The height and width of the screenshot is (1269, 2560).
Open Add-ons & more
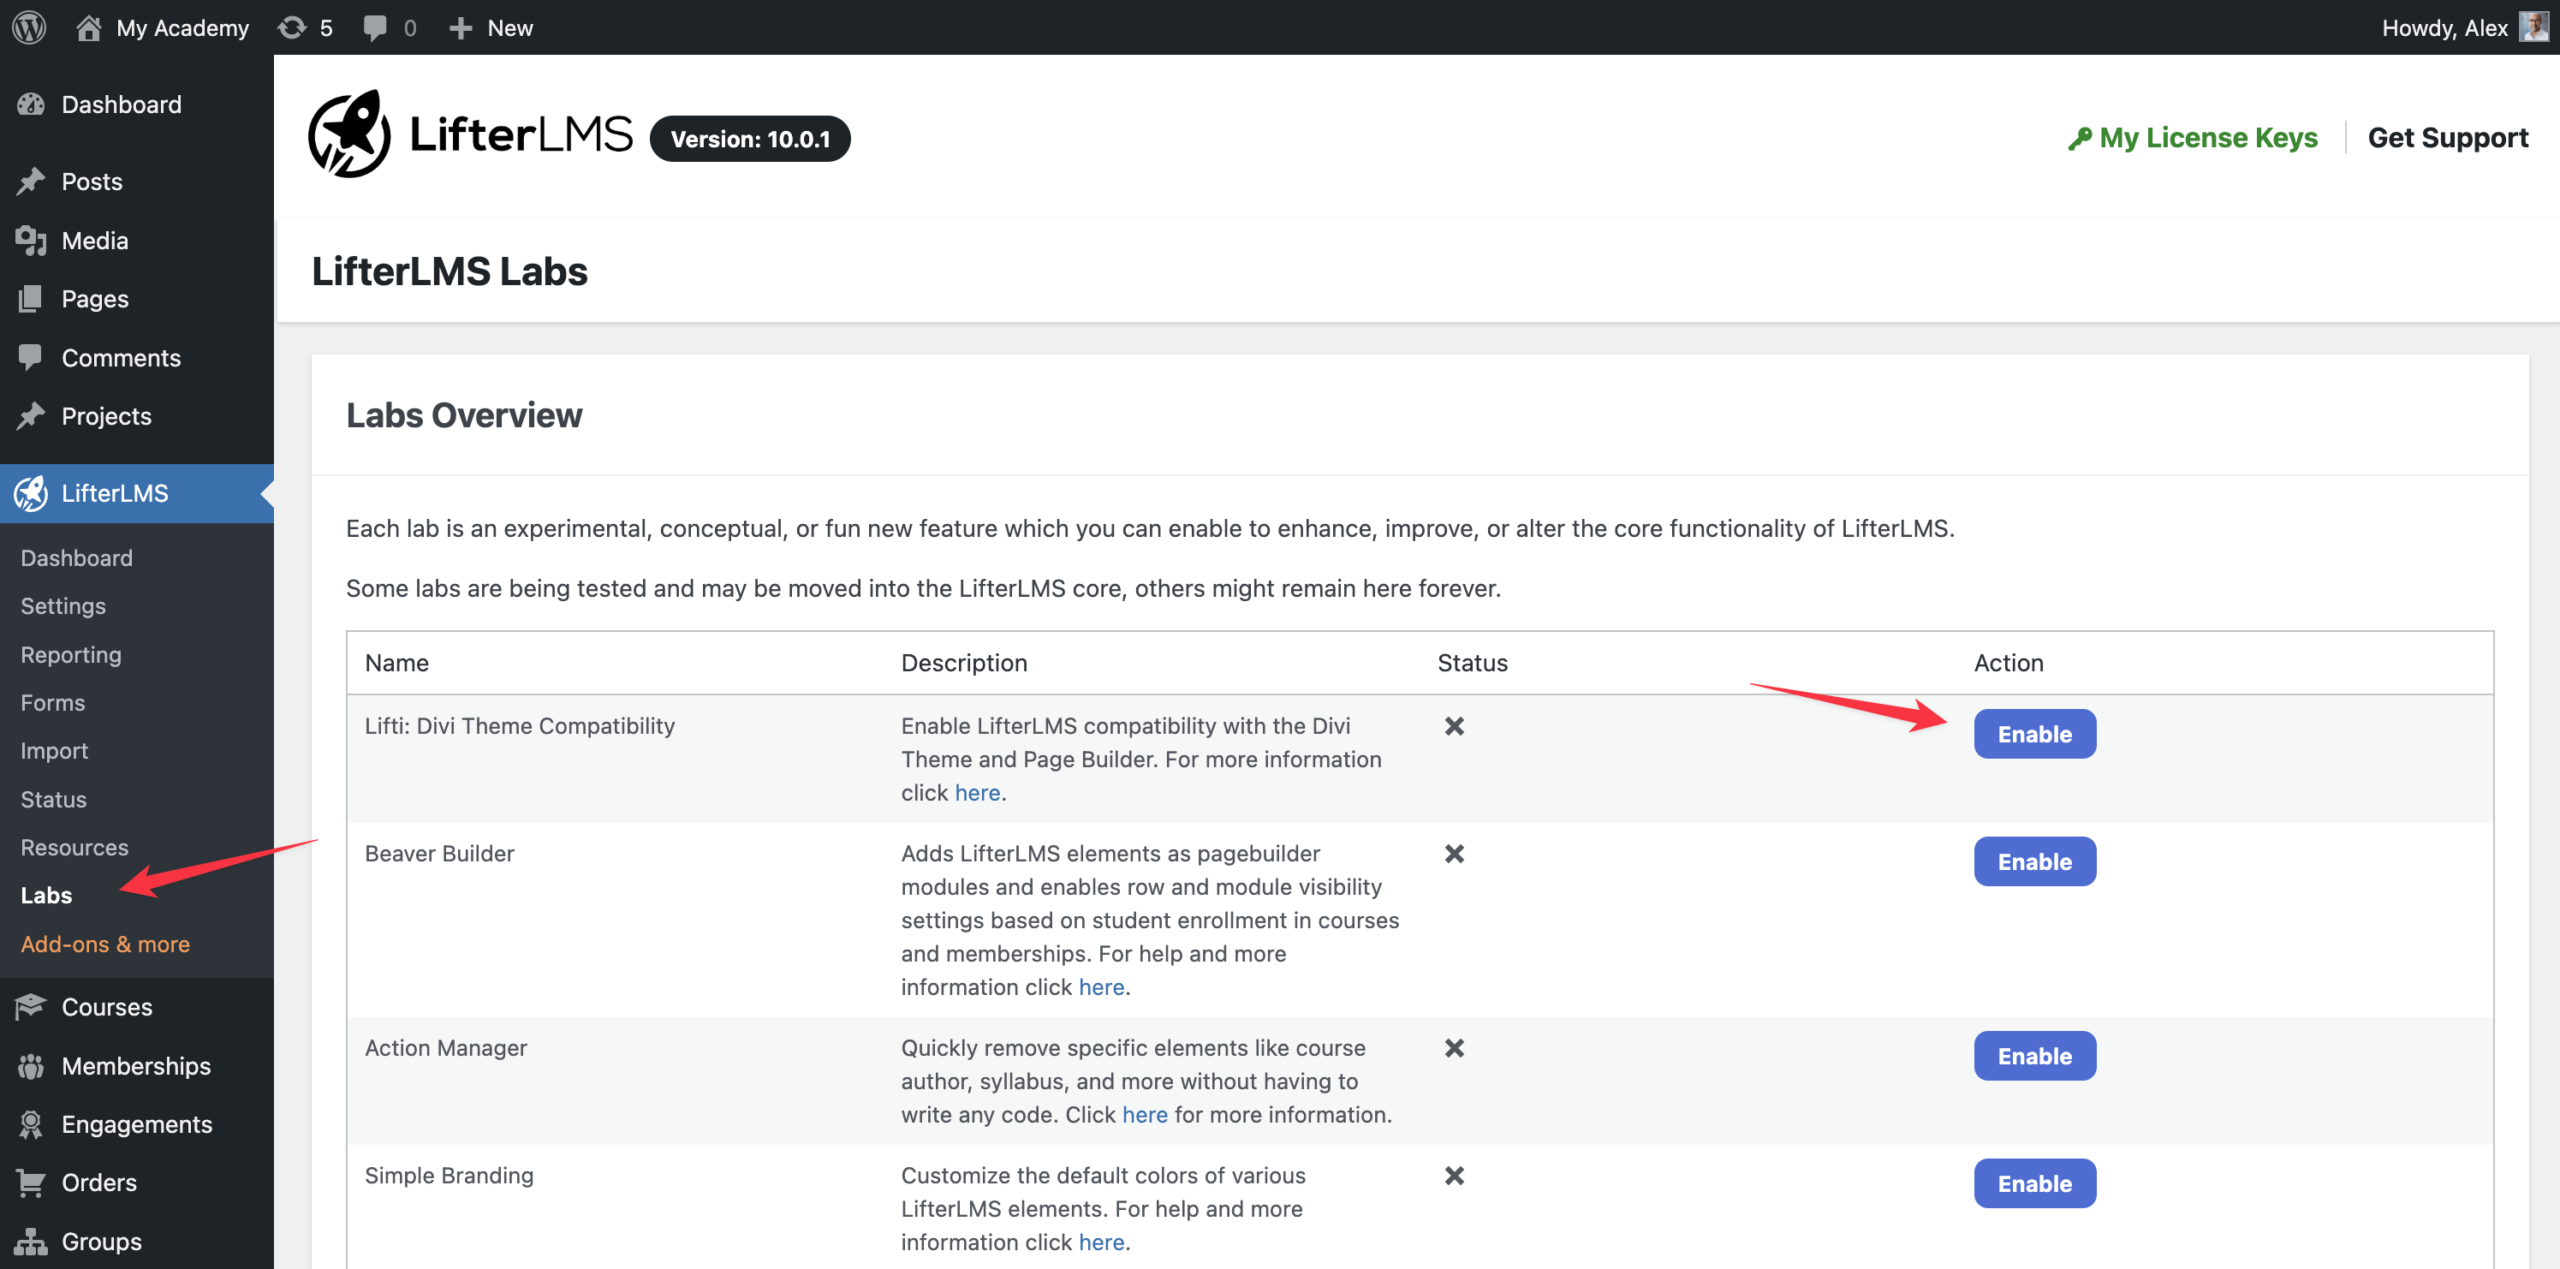coord(105,943)
